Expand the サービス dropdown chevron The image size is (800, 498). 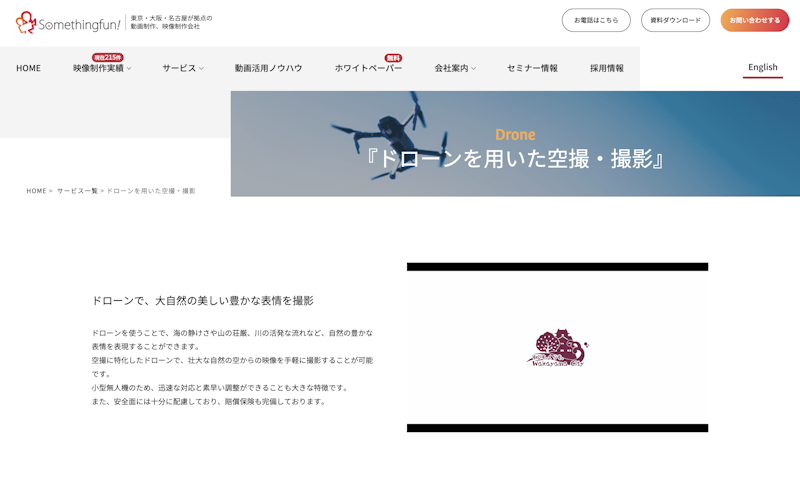click(x=201, y=69)
